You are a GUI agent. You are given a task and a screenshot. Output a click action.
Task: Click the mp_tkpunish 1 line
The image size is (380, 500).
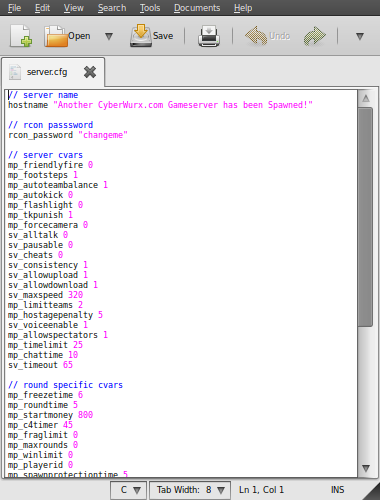40,215
